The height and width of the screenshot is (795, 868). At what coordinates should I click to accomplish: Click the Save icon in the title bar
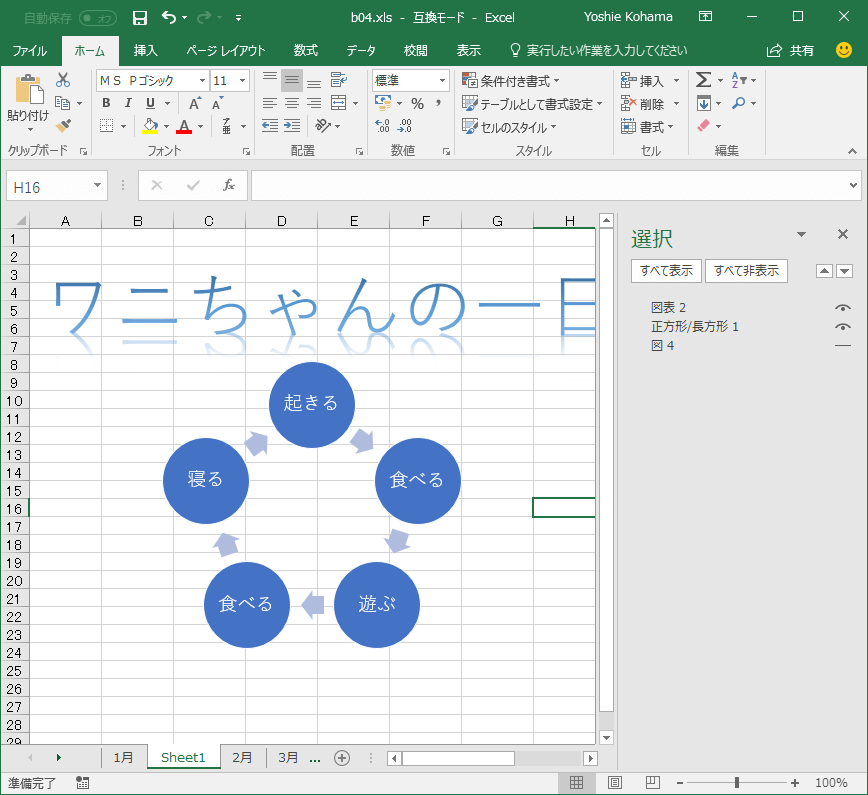[140, 18]
